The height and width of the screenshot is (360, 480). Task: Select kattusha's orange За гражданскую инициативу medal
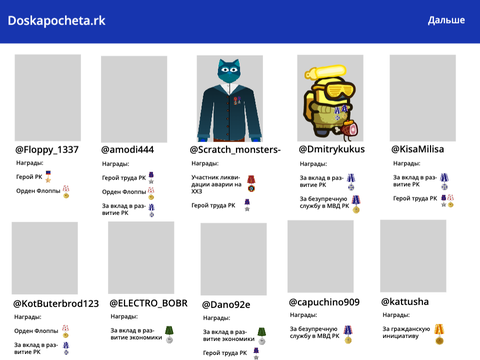click(x=439, y=334)
